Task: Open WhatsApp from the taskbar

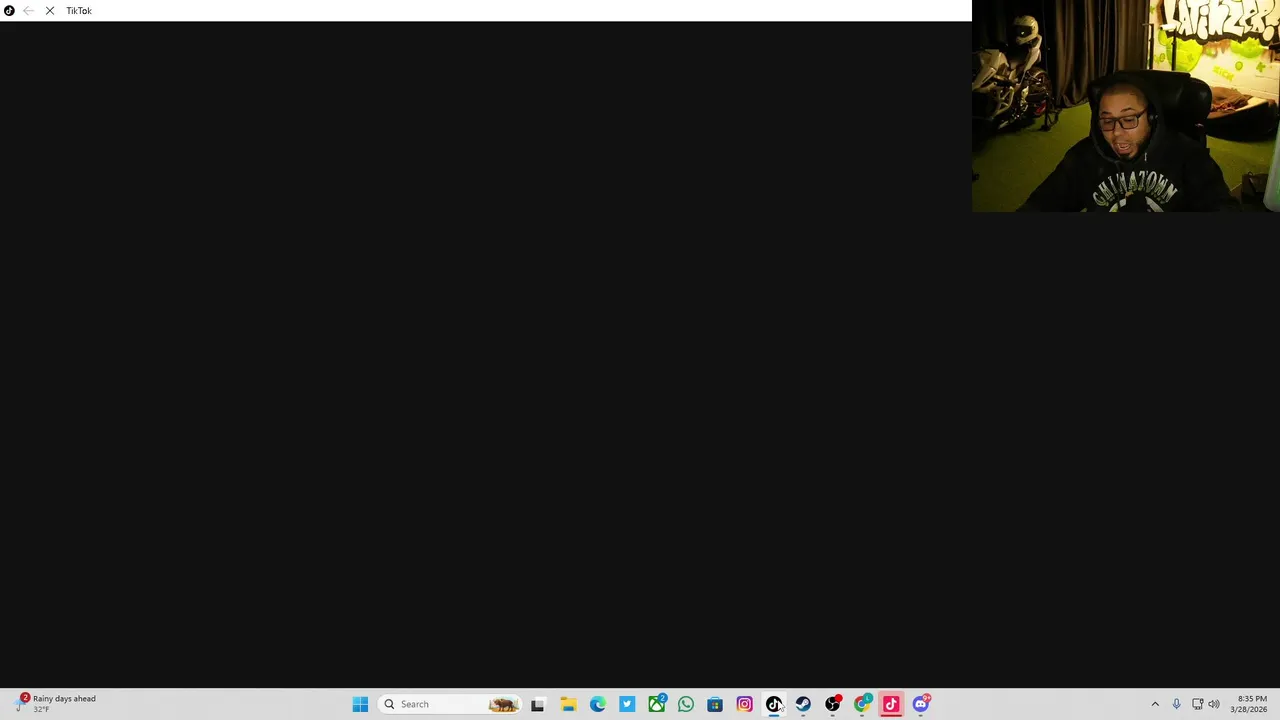Action: click(686, 704)
